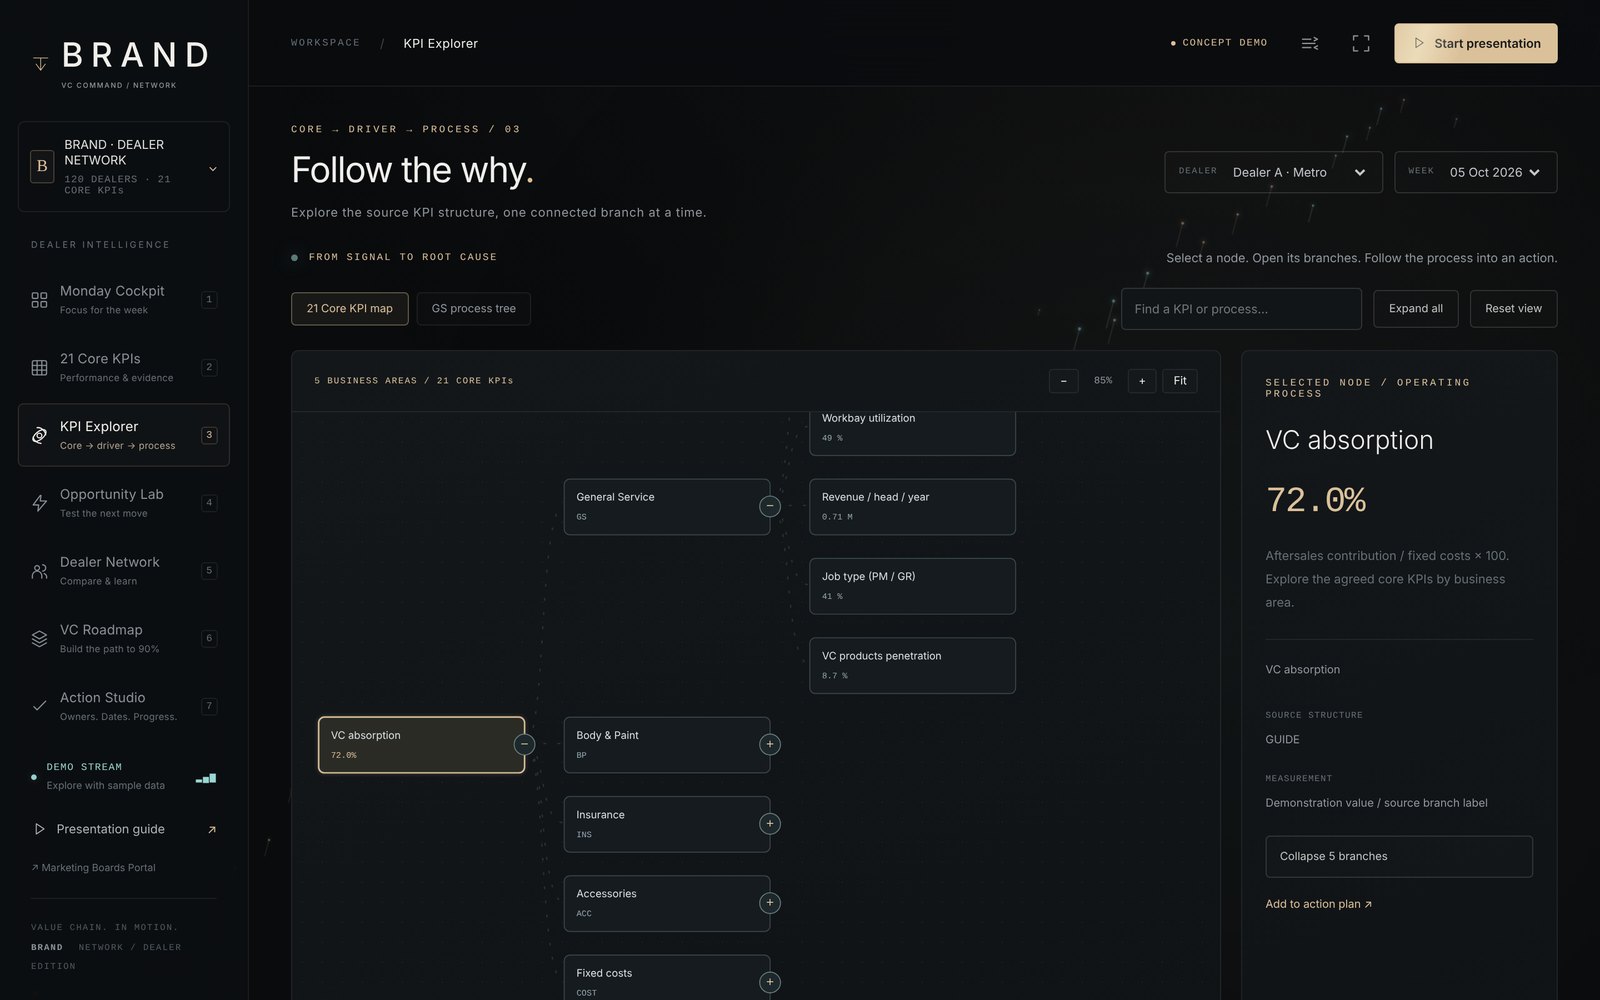Click the Monday Cockpit grid icon

[39, 300]
